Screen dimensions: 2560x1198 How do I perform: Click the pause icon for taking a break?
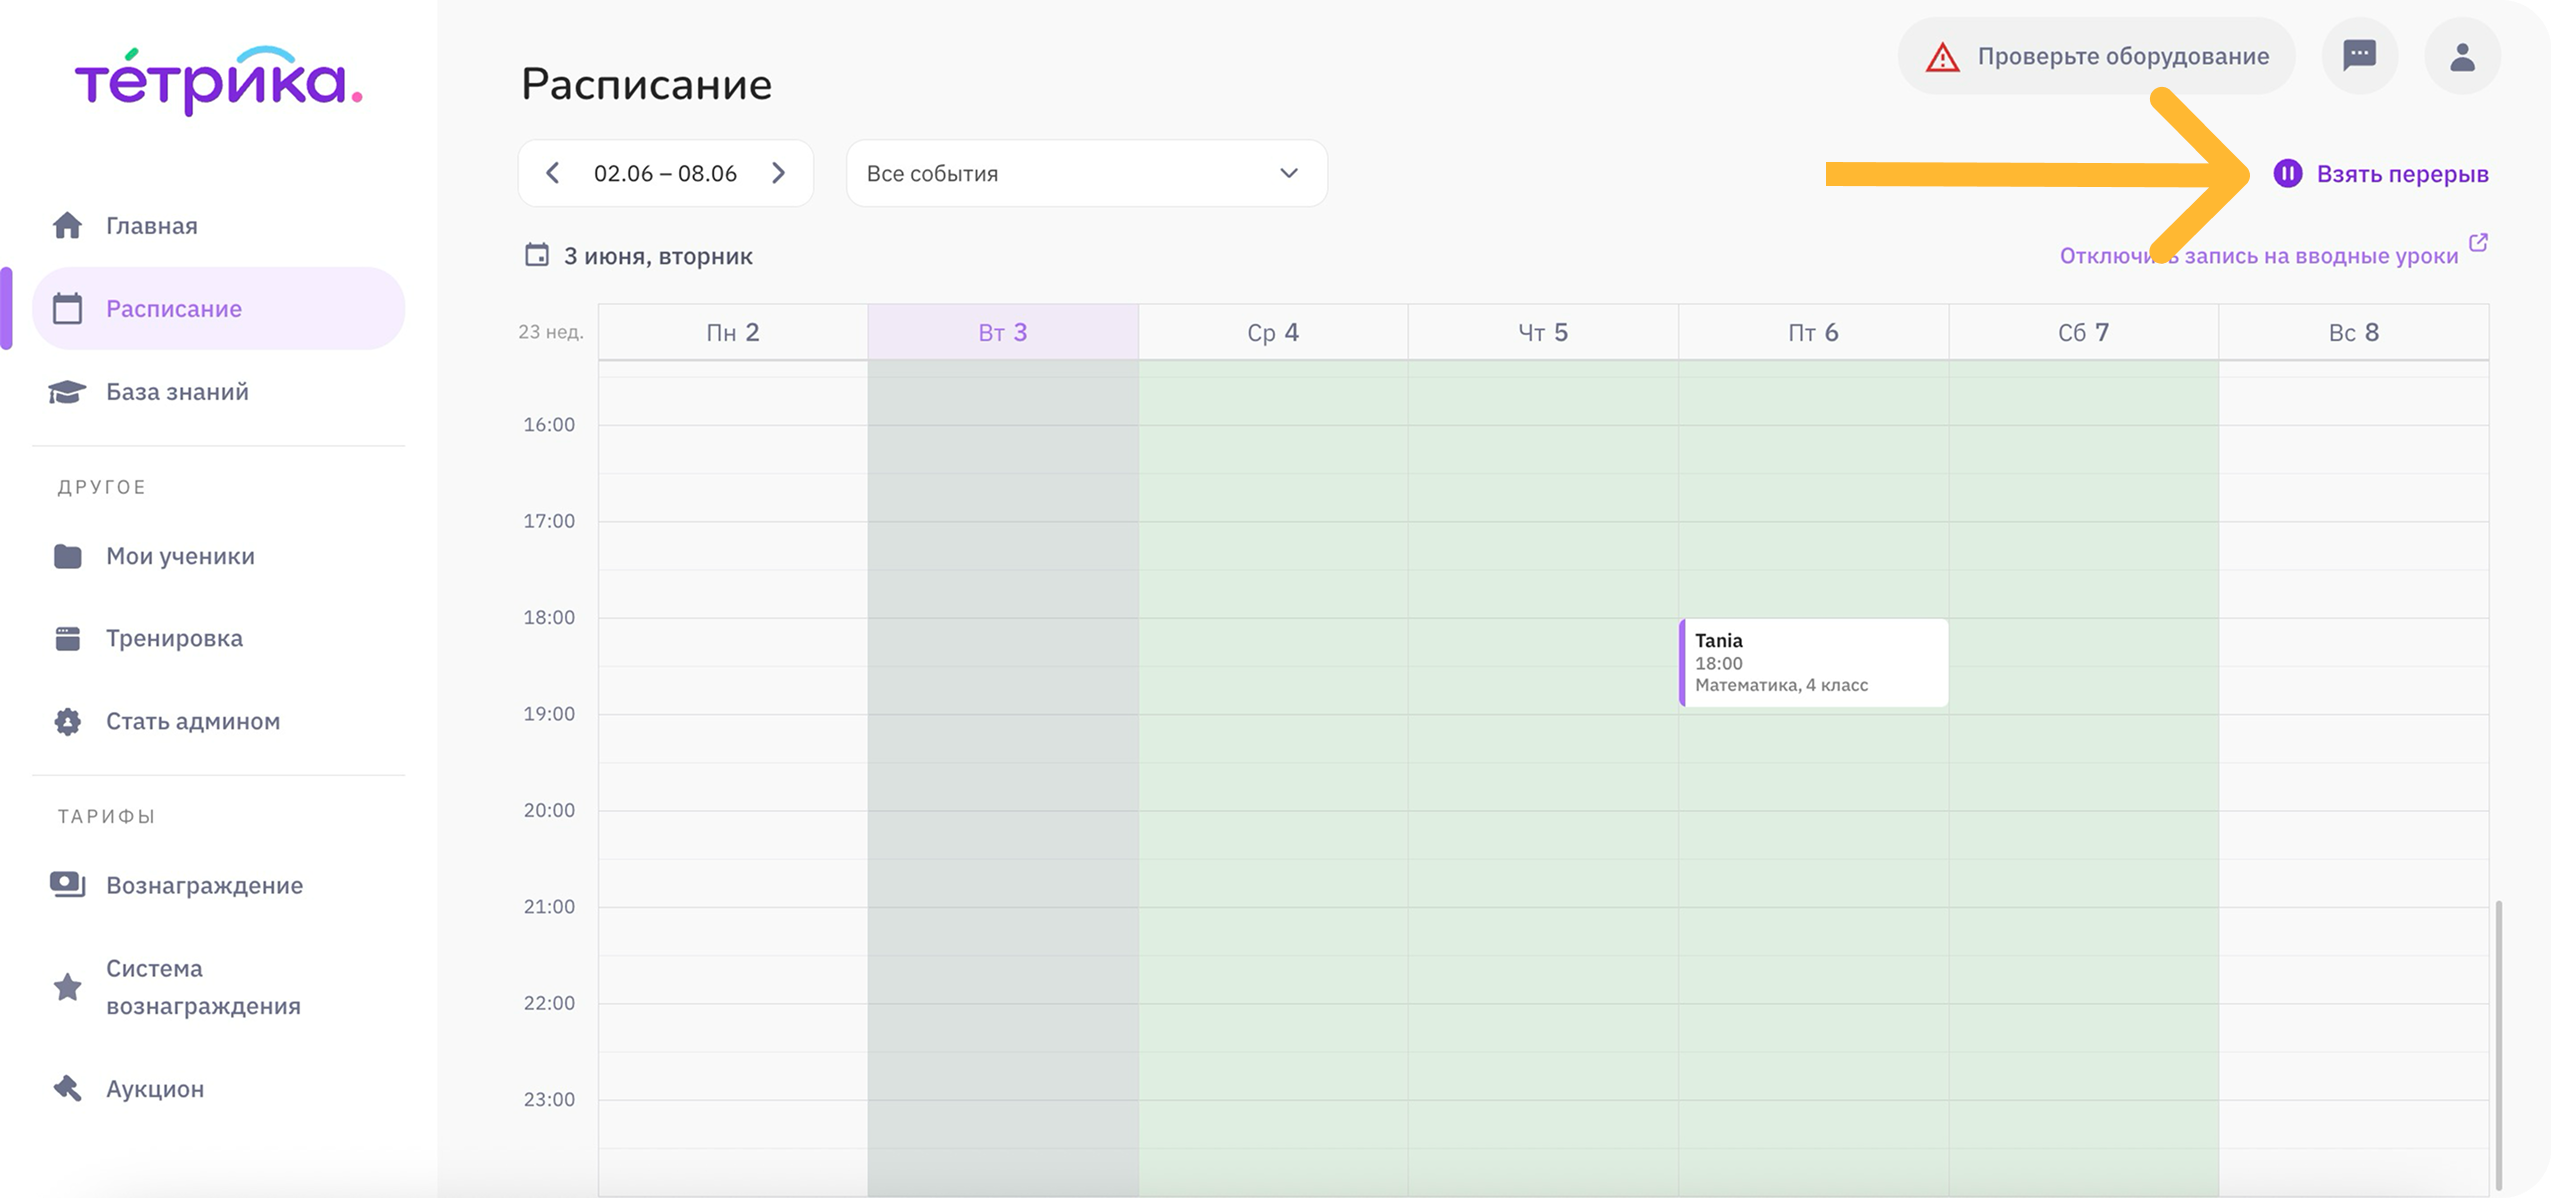[2287, 174]
